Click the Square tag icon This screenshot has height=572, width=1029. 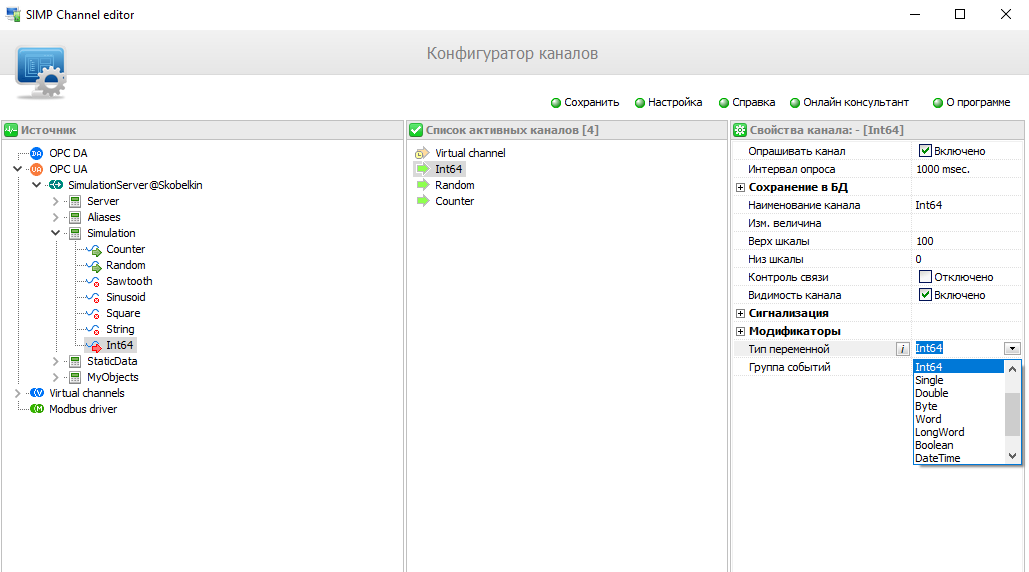[x=94, y=314]
